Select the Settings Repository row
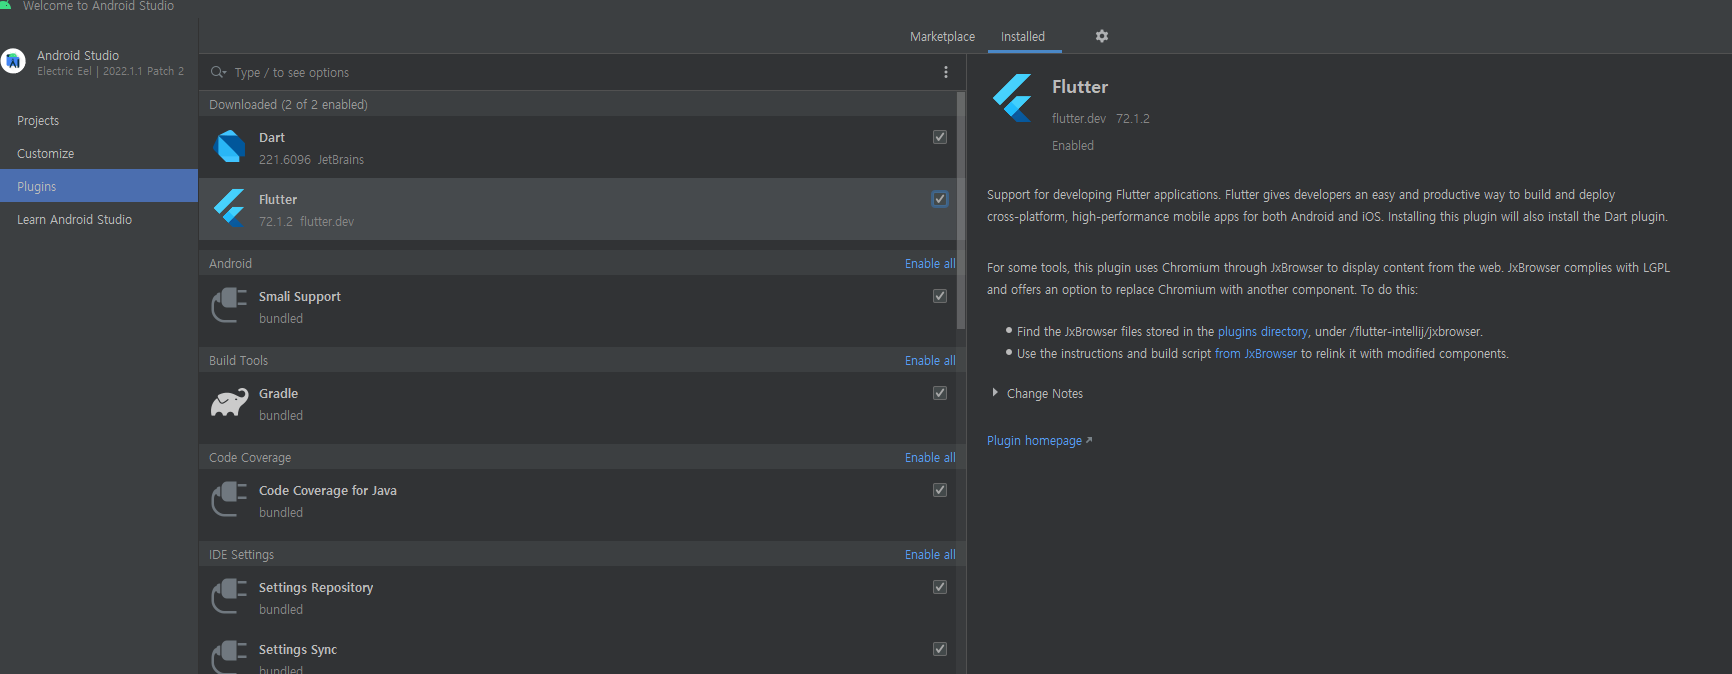This screenshot has width=1732, height=674. click(x=577, y=597)
